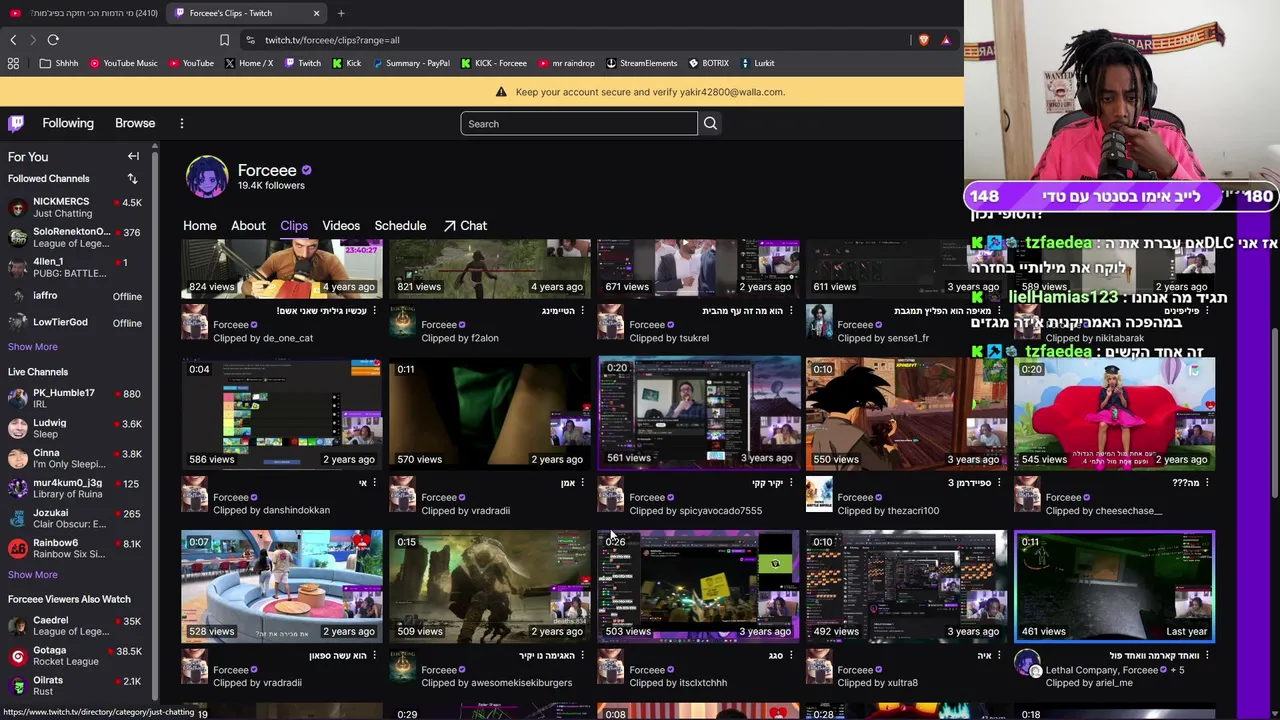Switch to the background YouTube tab
1280x720 pixels.
84,13
